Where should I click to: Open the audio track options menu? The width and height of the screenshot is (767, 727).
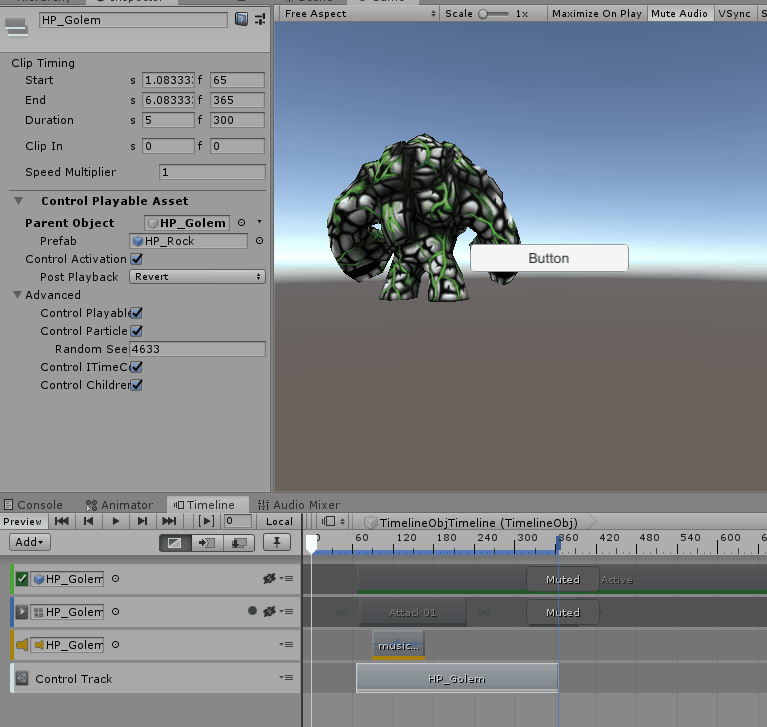click(x=287, y=644)
